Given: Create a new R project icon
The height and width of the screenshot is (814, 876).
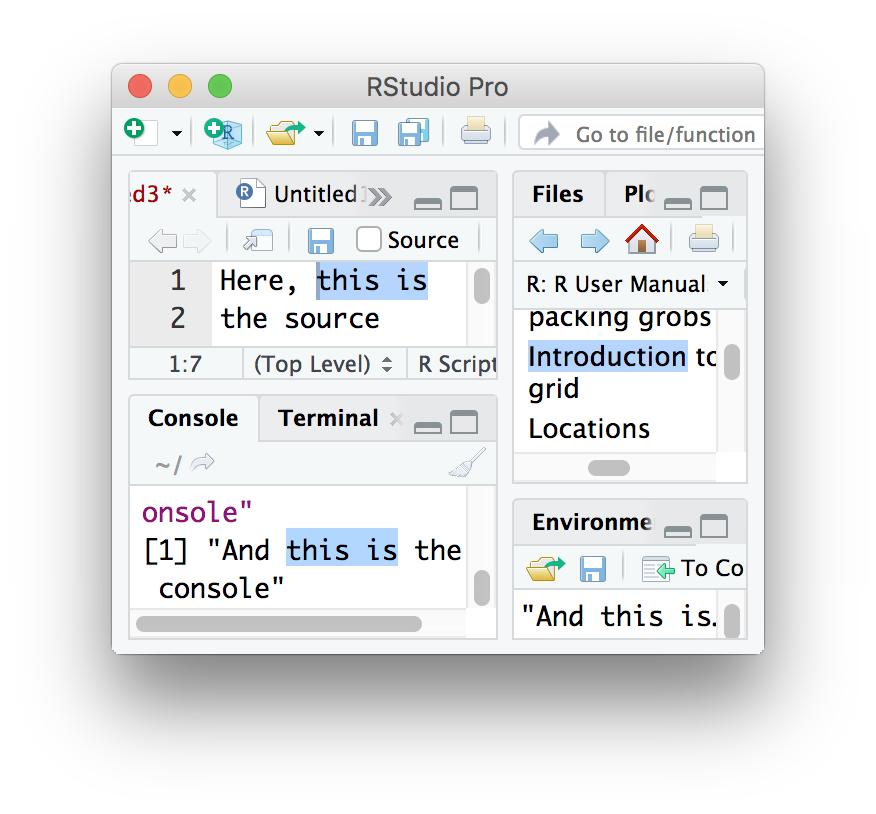Looking at the screenshot, I should point(223,133).
